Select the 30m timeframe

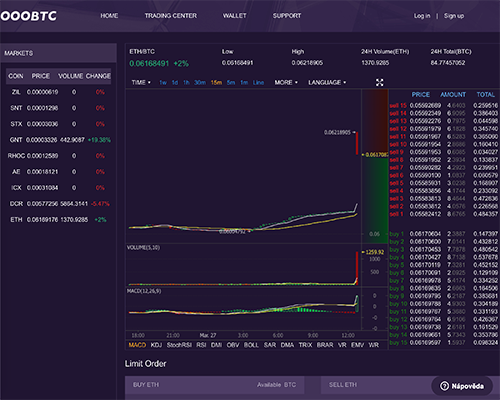tap(200, 82)
